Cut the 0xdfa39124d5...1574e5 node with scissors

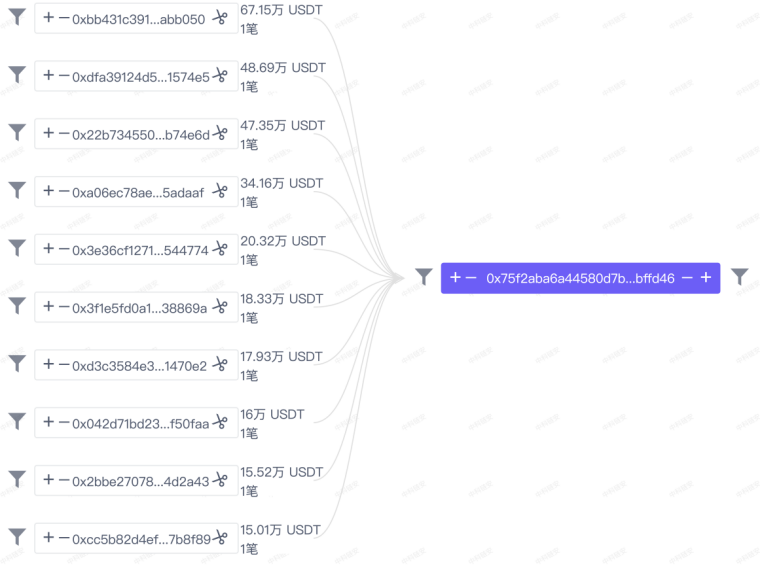point(220,76)
